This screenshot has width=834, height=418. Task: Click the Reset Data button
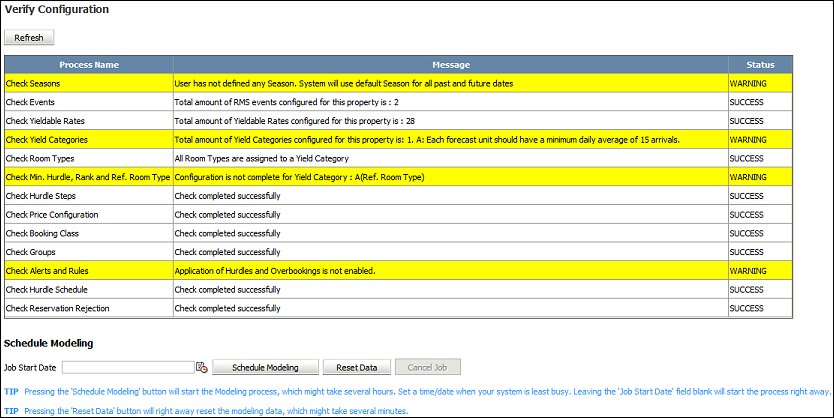(x=356, y=367)
